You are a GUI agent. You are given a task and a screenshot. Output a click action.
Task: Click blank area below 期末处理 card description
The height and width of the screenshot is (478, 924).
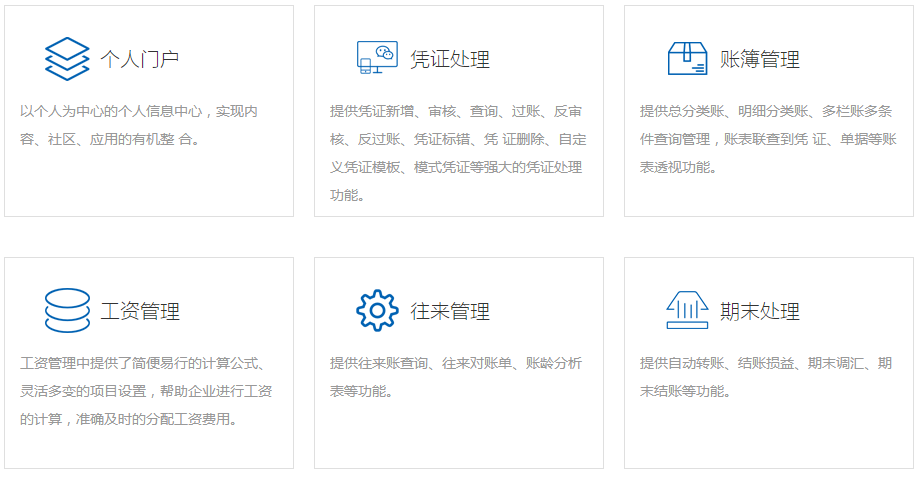pyautogui.click(x=768, y=435)
